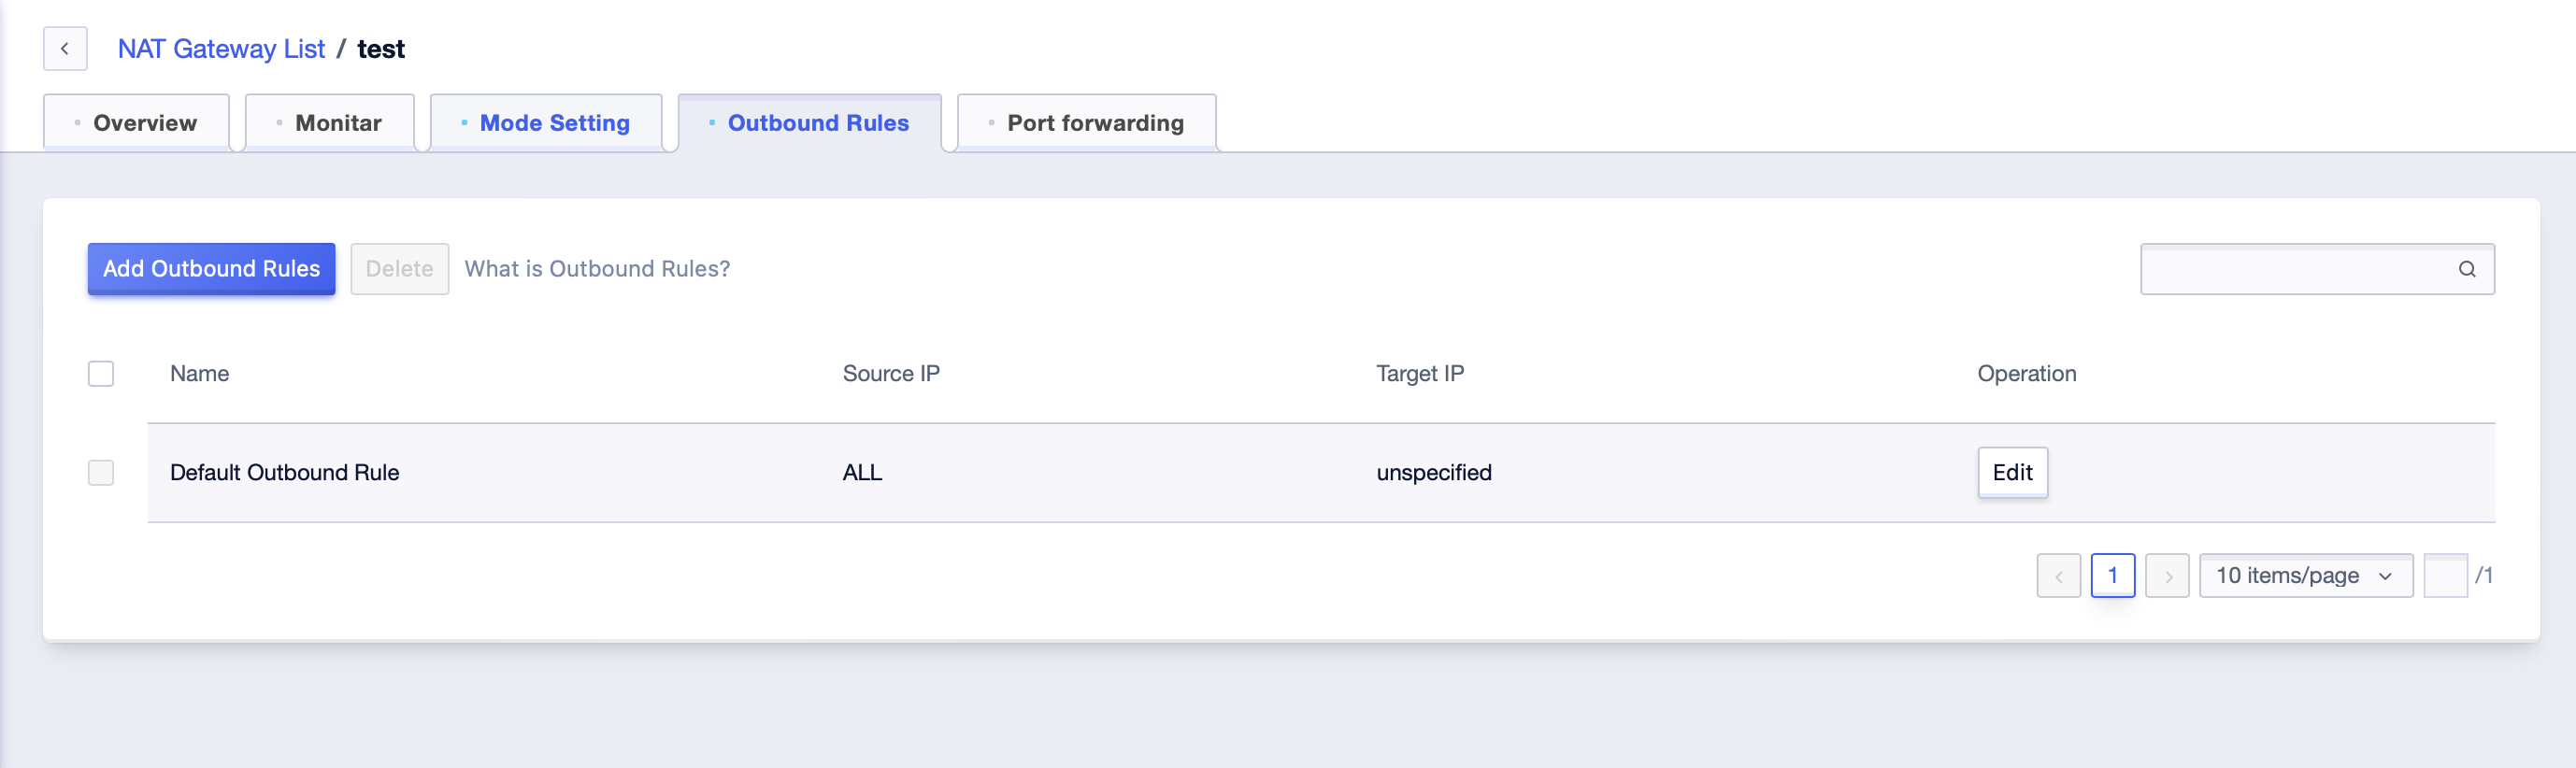Open the Port forwarding tab
This screenshot has height=768, width=2576.
[x=1087, y=123]
